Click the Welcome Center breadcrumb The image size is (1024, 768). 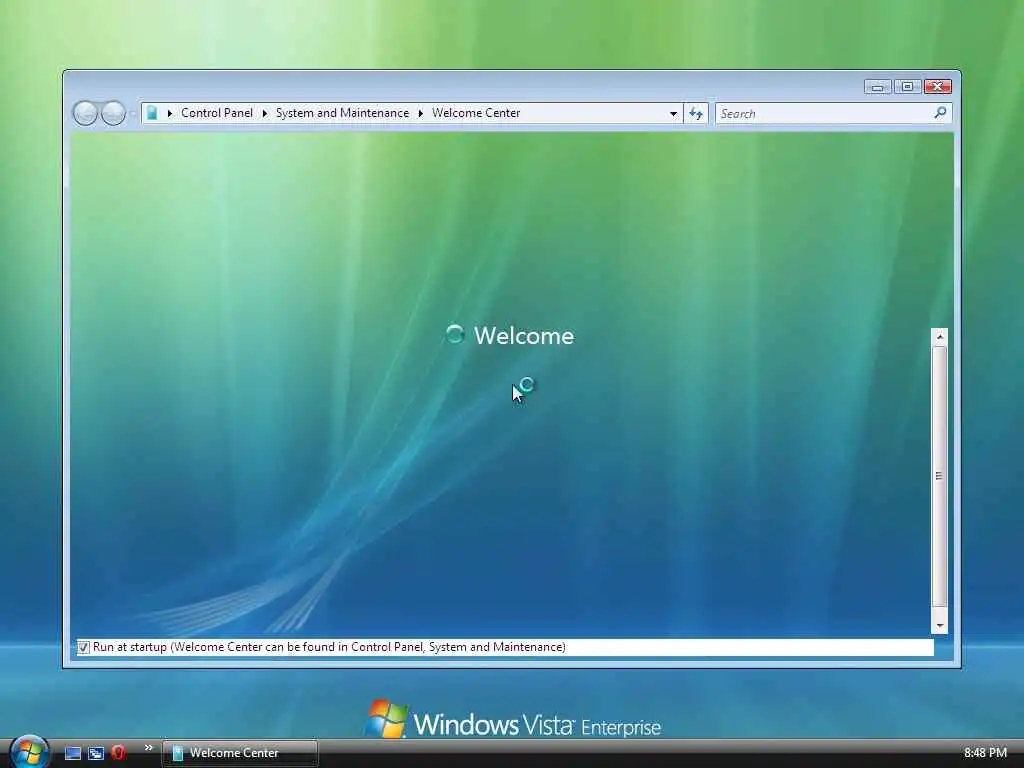point(476,113)
